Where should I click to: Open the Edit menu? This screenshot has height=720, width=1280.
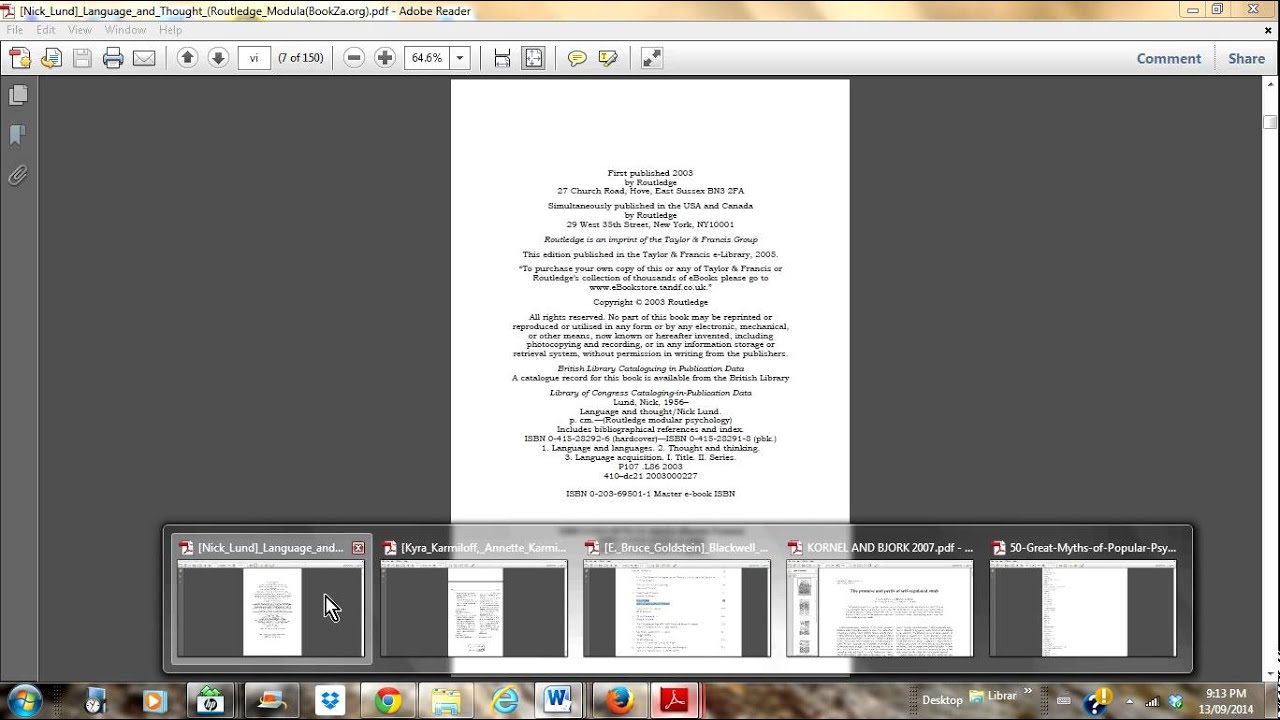(46, 30)
